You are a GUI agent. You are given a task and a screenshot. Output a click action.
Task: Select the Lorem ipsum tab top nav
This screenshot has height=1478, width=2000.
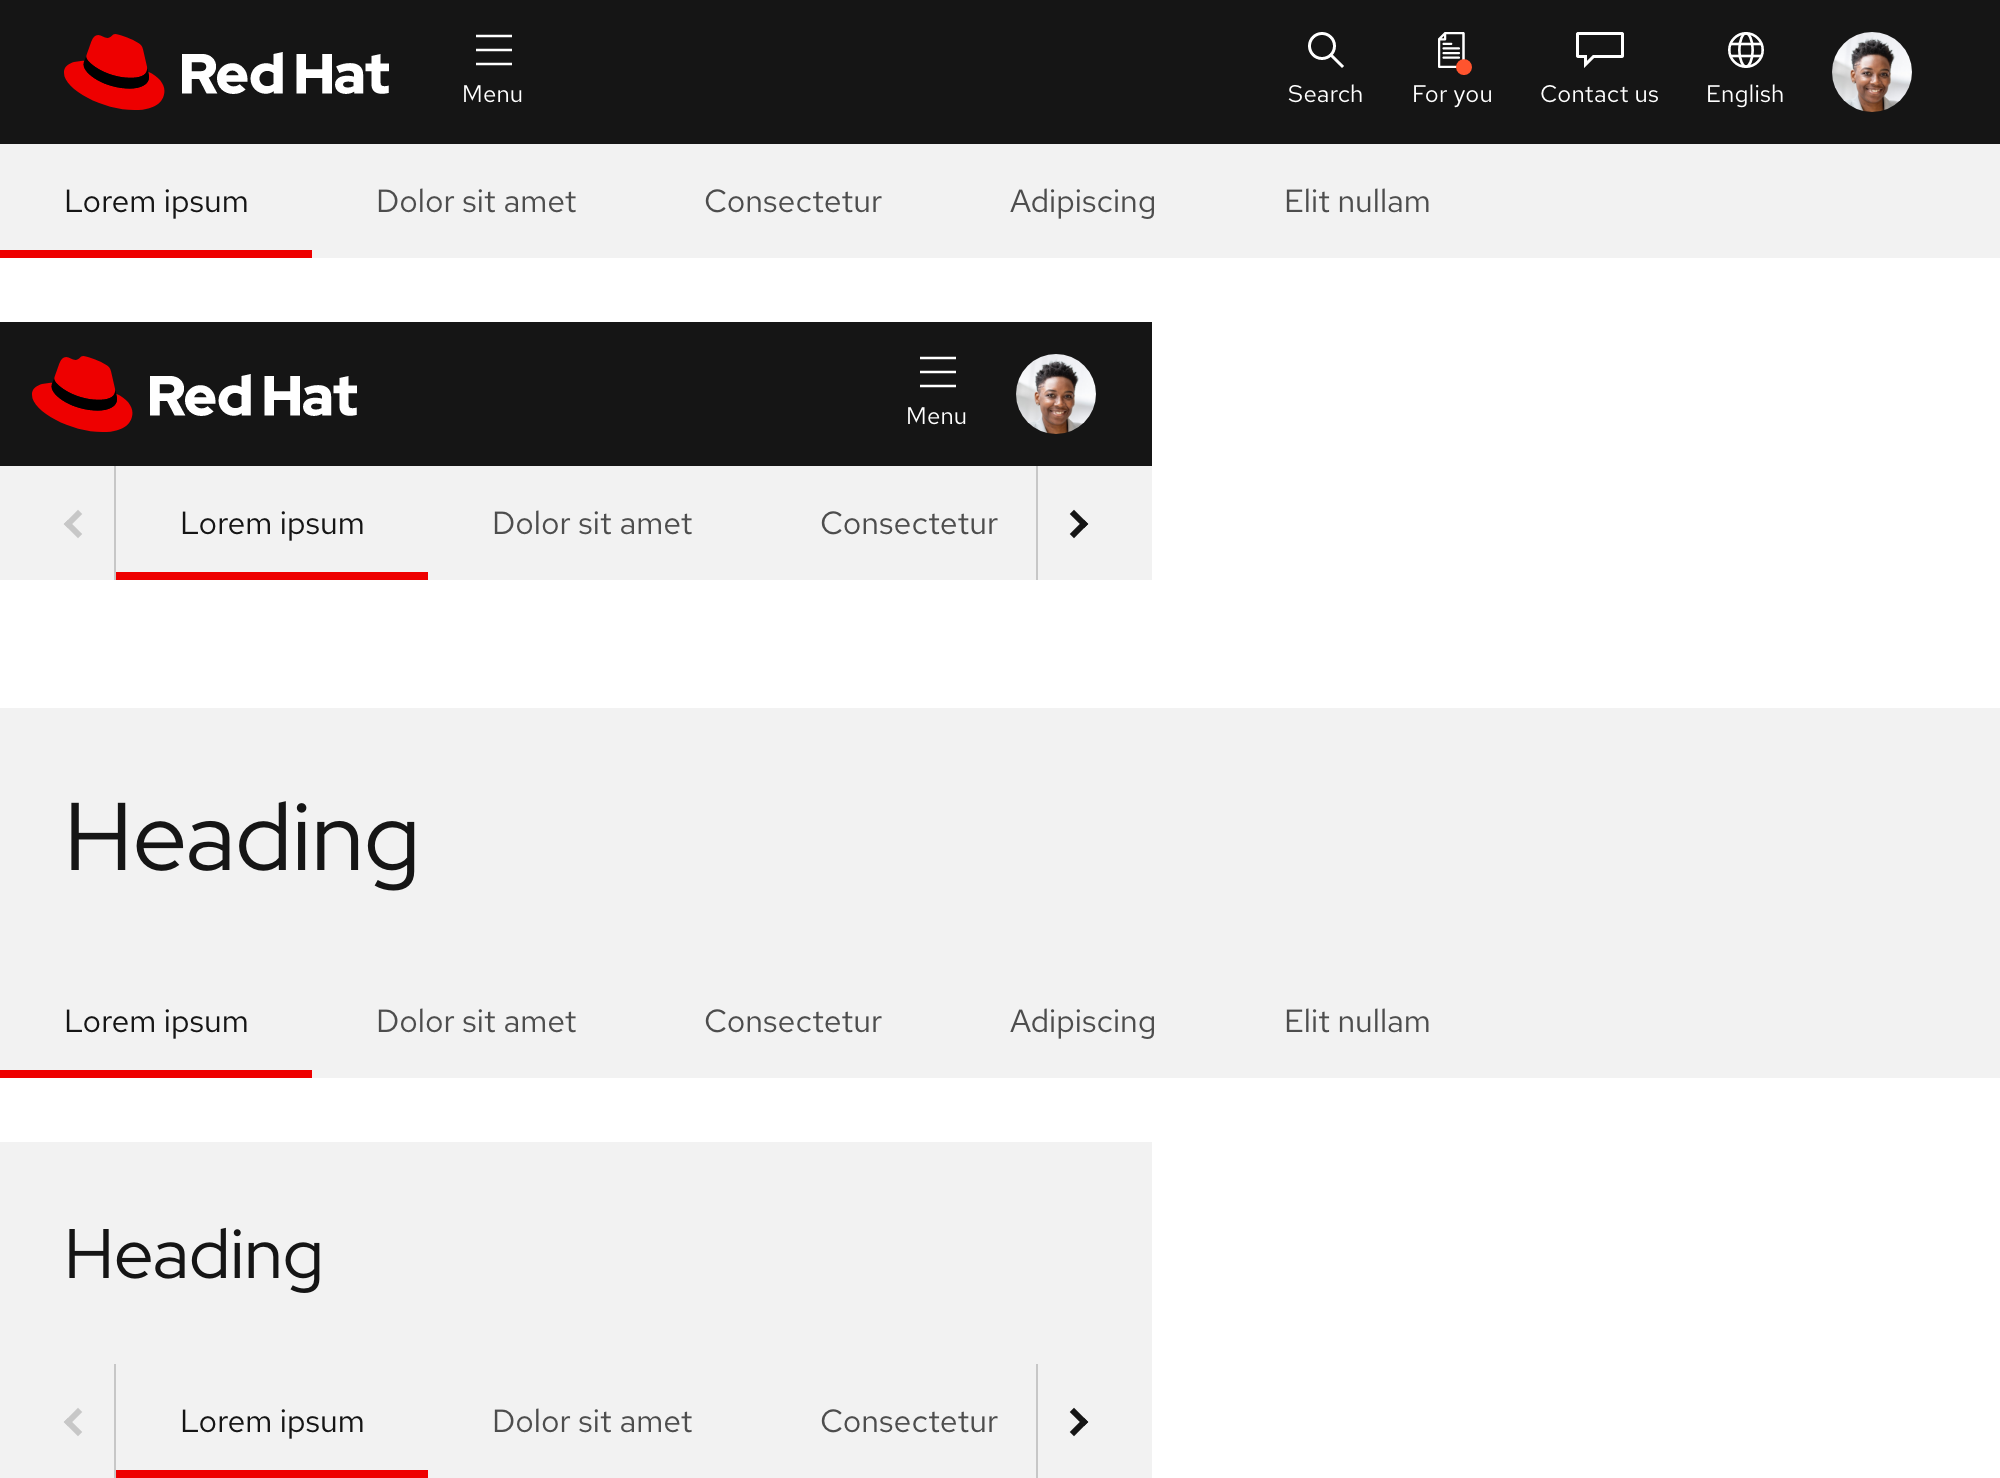coord(155,200)
